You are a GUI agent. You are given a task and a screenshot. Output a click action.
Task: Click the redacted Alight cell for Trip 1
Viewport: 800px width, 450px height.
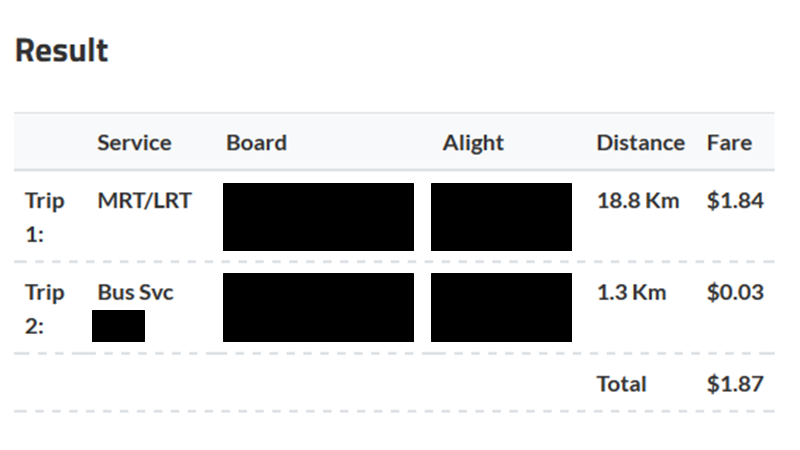coord(501,217)
